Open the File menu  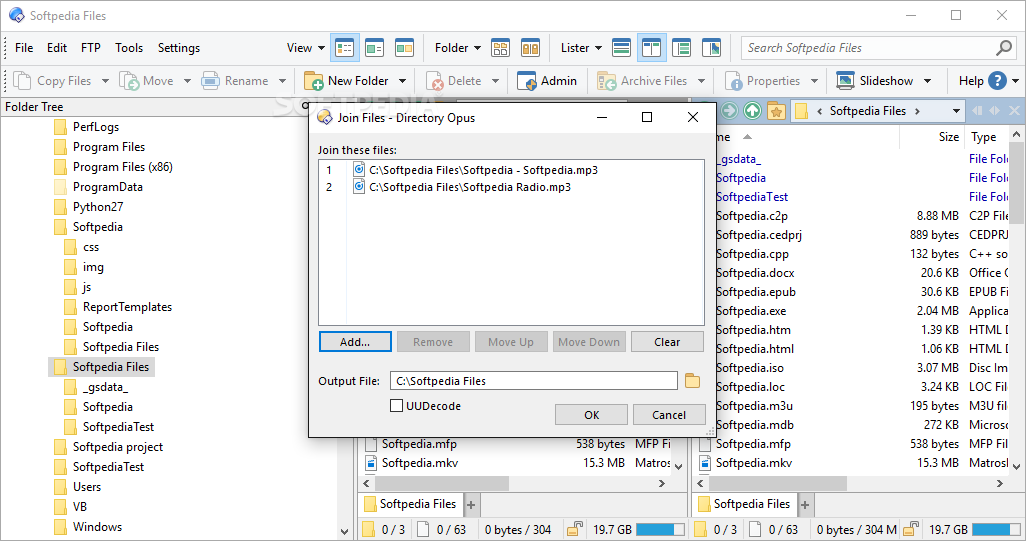tap(24, 48)
